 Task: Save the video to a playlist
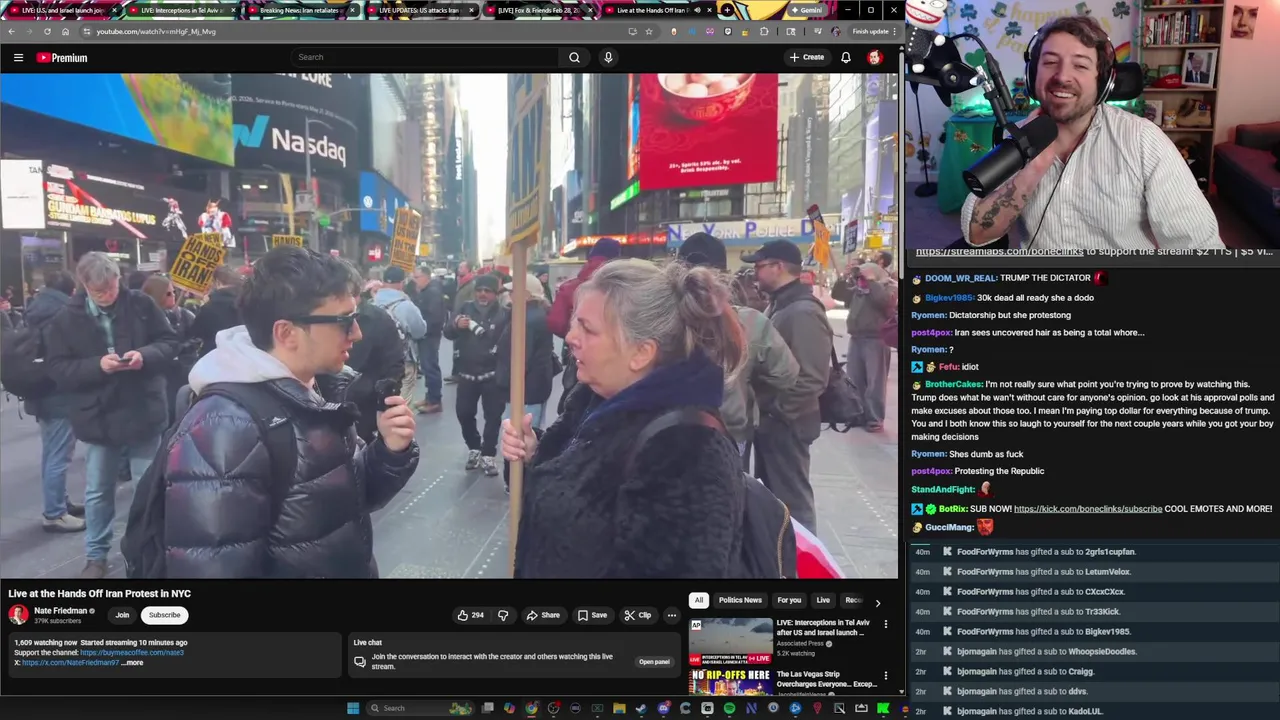pyautogui.click(x=592, y=615)
